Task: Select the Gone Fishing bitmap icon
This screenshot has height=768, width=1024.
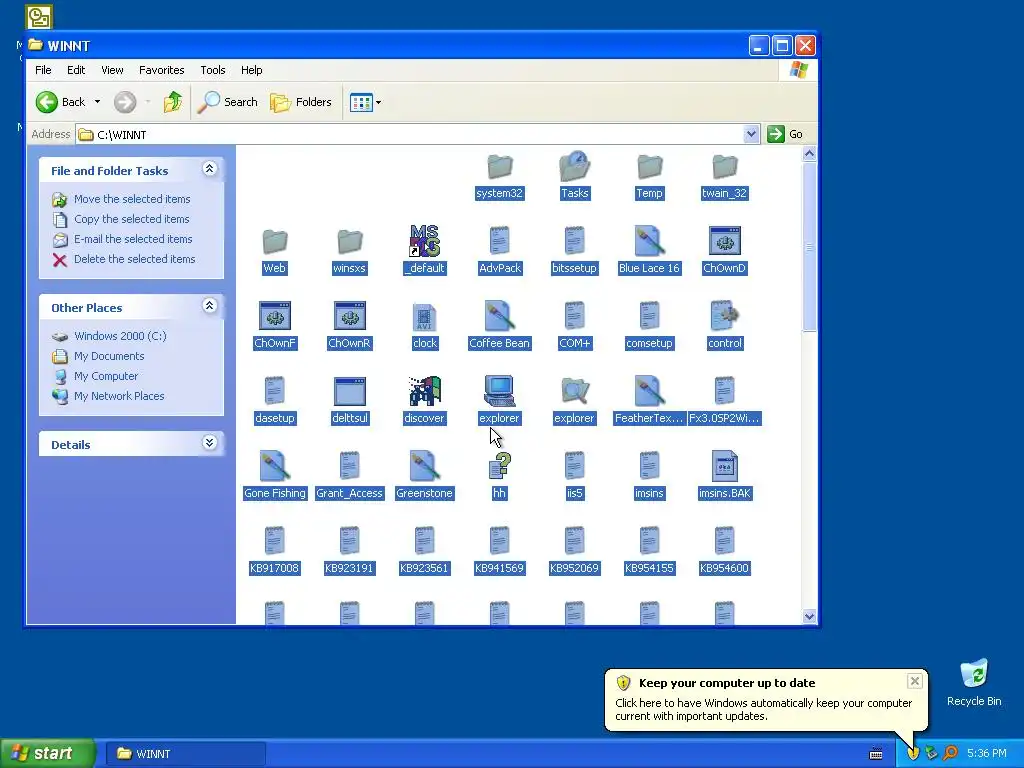Action: point(274,466)
